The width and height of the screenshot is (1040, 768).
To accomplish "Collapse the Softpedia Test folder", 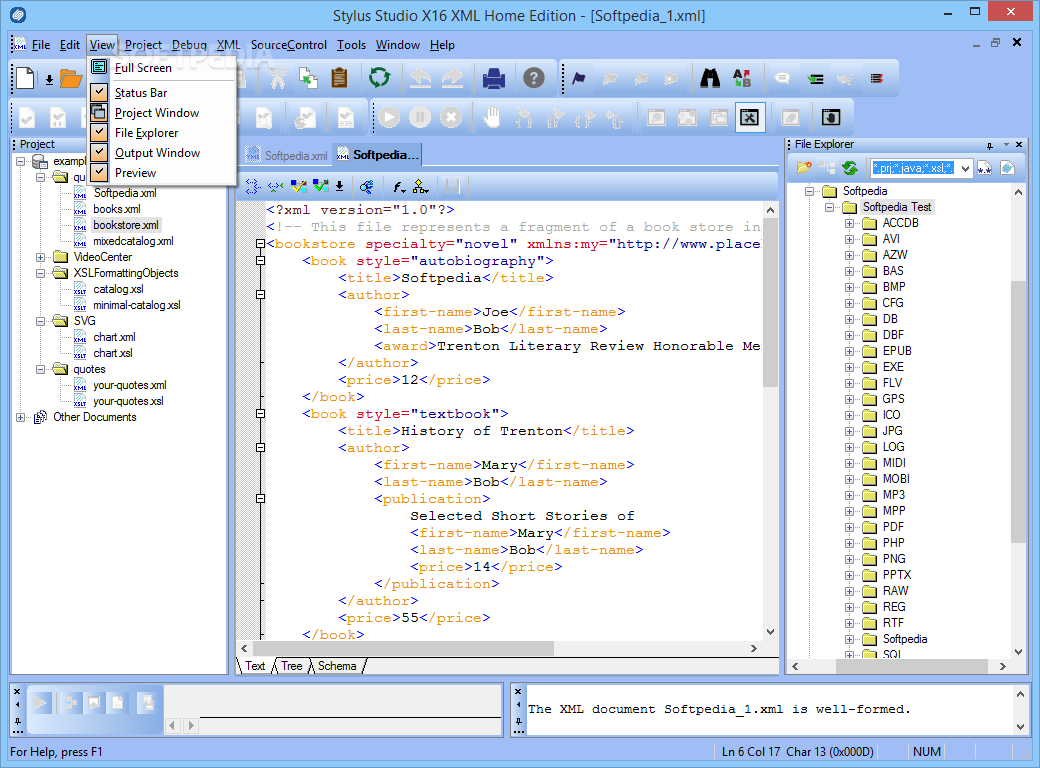I will [x=829, y=208].
